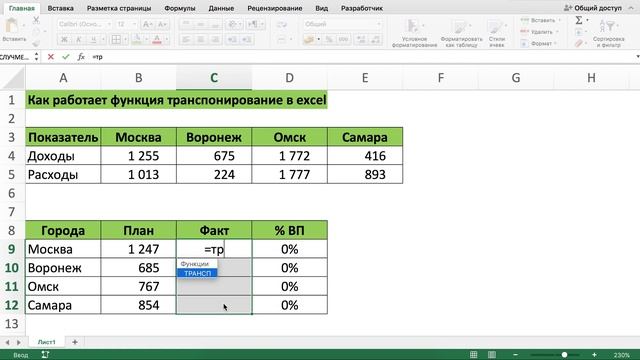Expand the formula bar with the right-edge arrow
The image size is (640, 360).
point(637,57)
